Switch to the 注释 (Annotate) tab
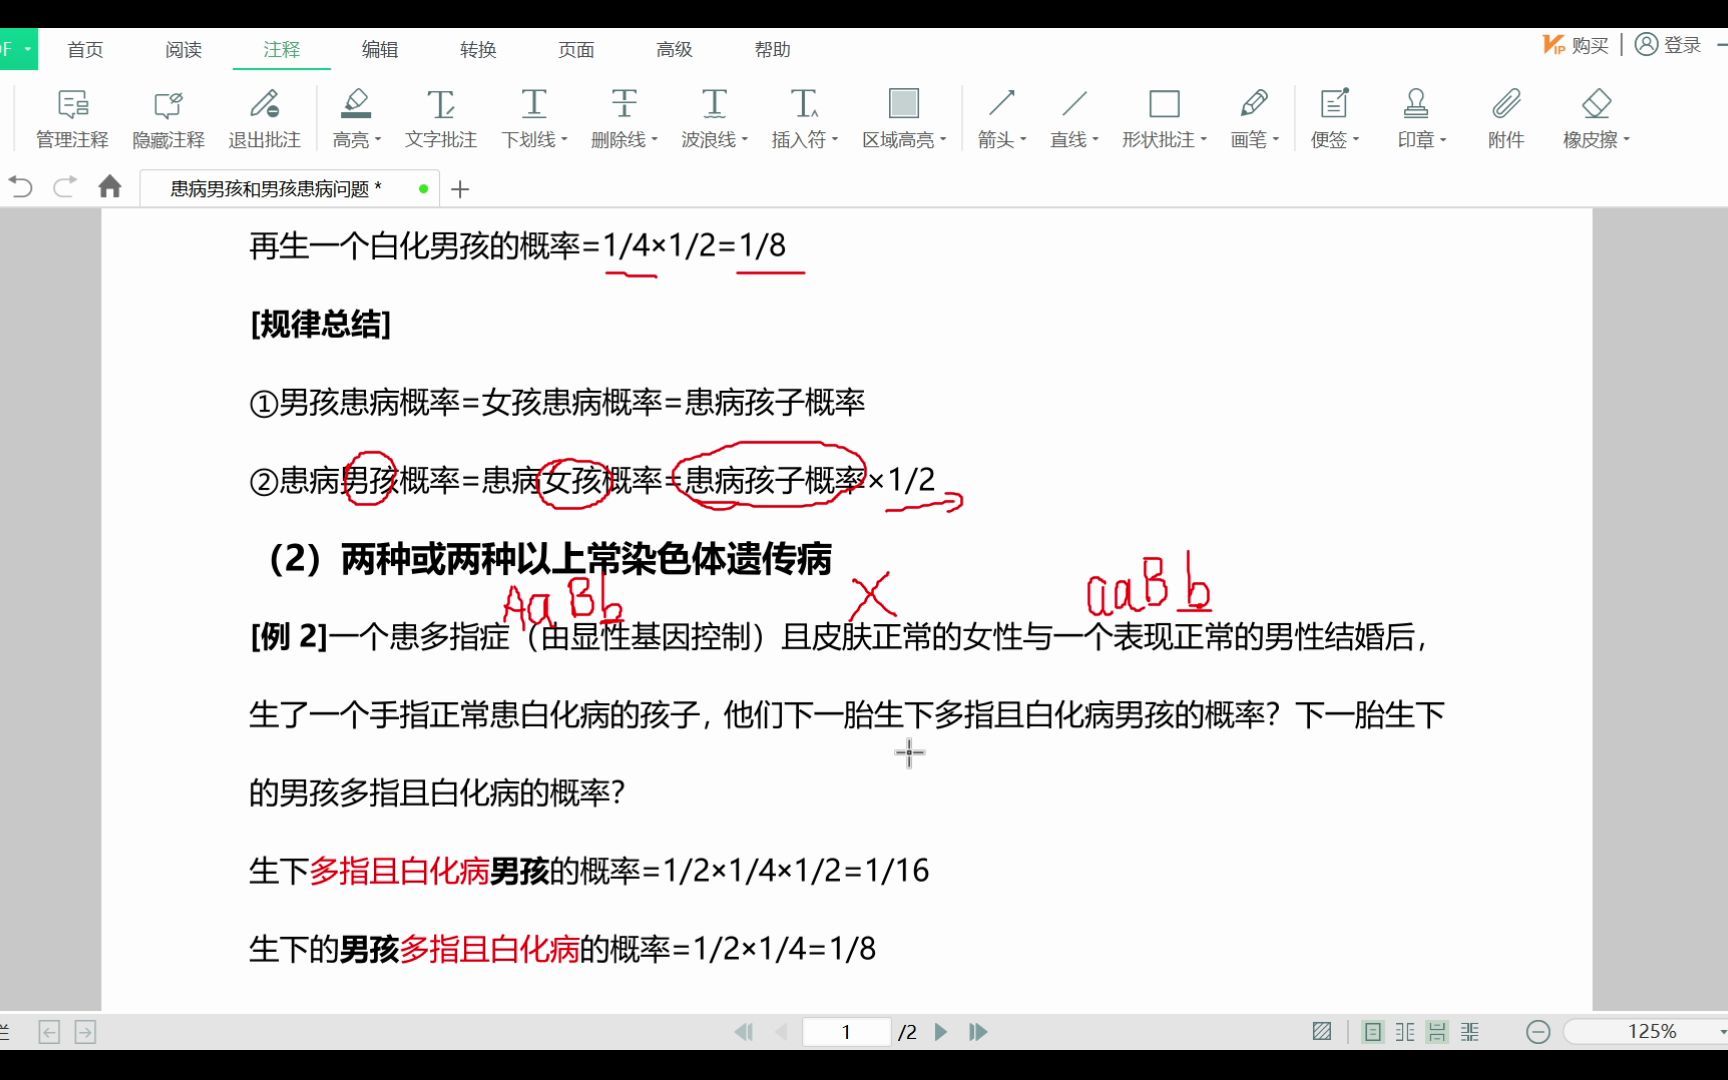The height and width of the screenshot is (1080, 1728). click(x=281, y=49)
